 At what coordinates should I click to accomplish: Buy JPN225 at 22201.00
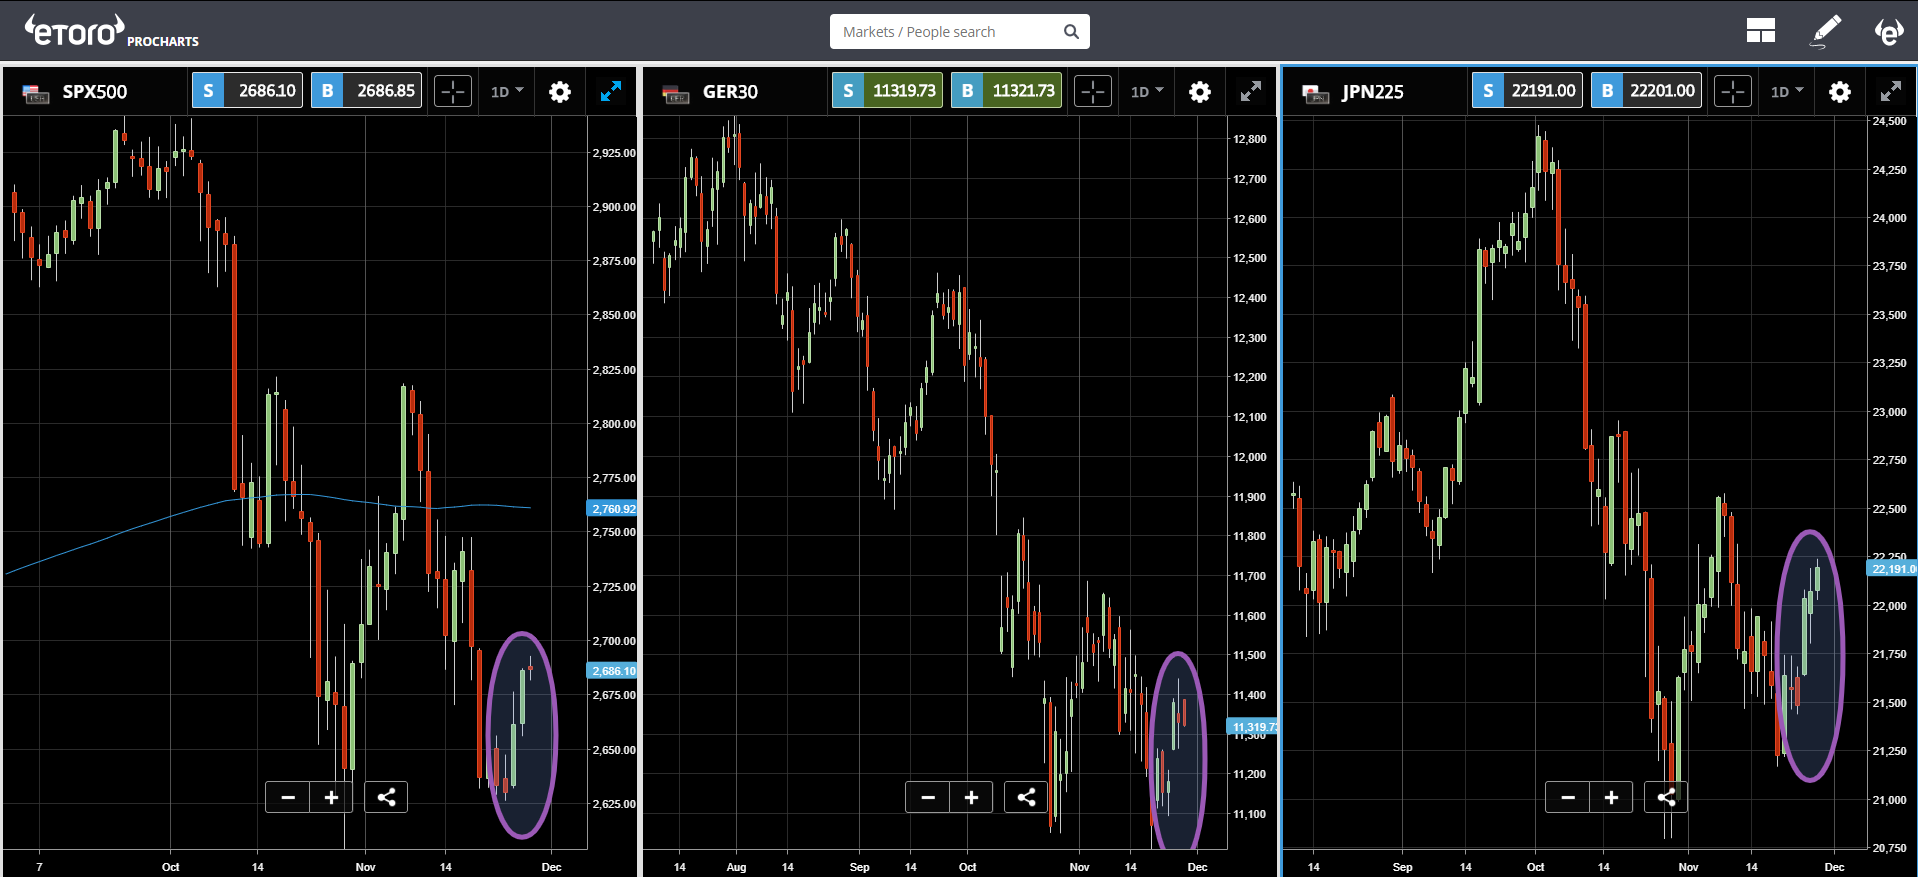(1646, 91)
